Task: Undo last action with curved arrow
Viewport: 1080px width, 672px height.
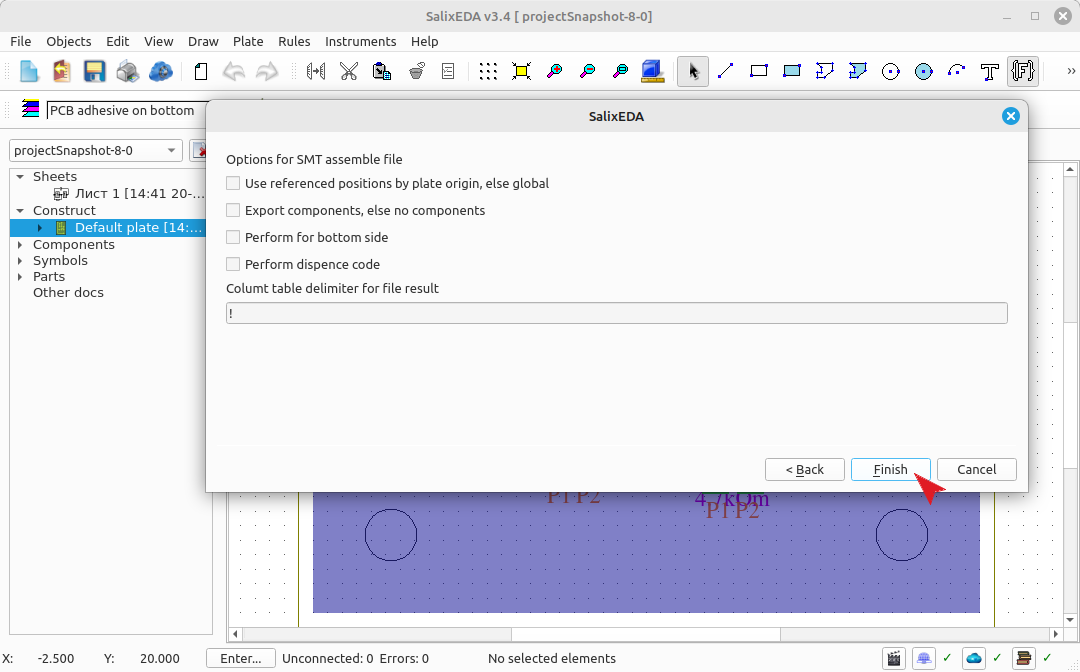Action: coord(233,71)
